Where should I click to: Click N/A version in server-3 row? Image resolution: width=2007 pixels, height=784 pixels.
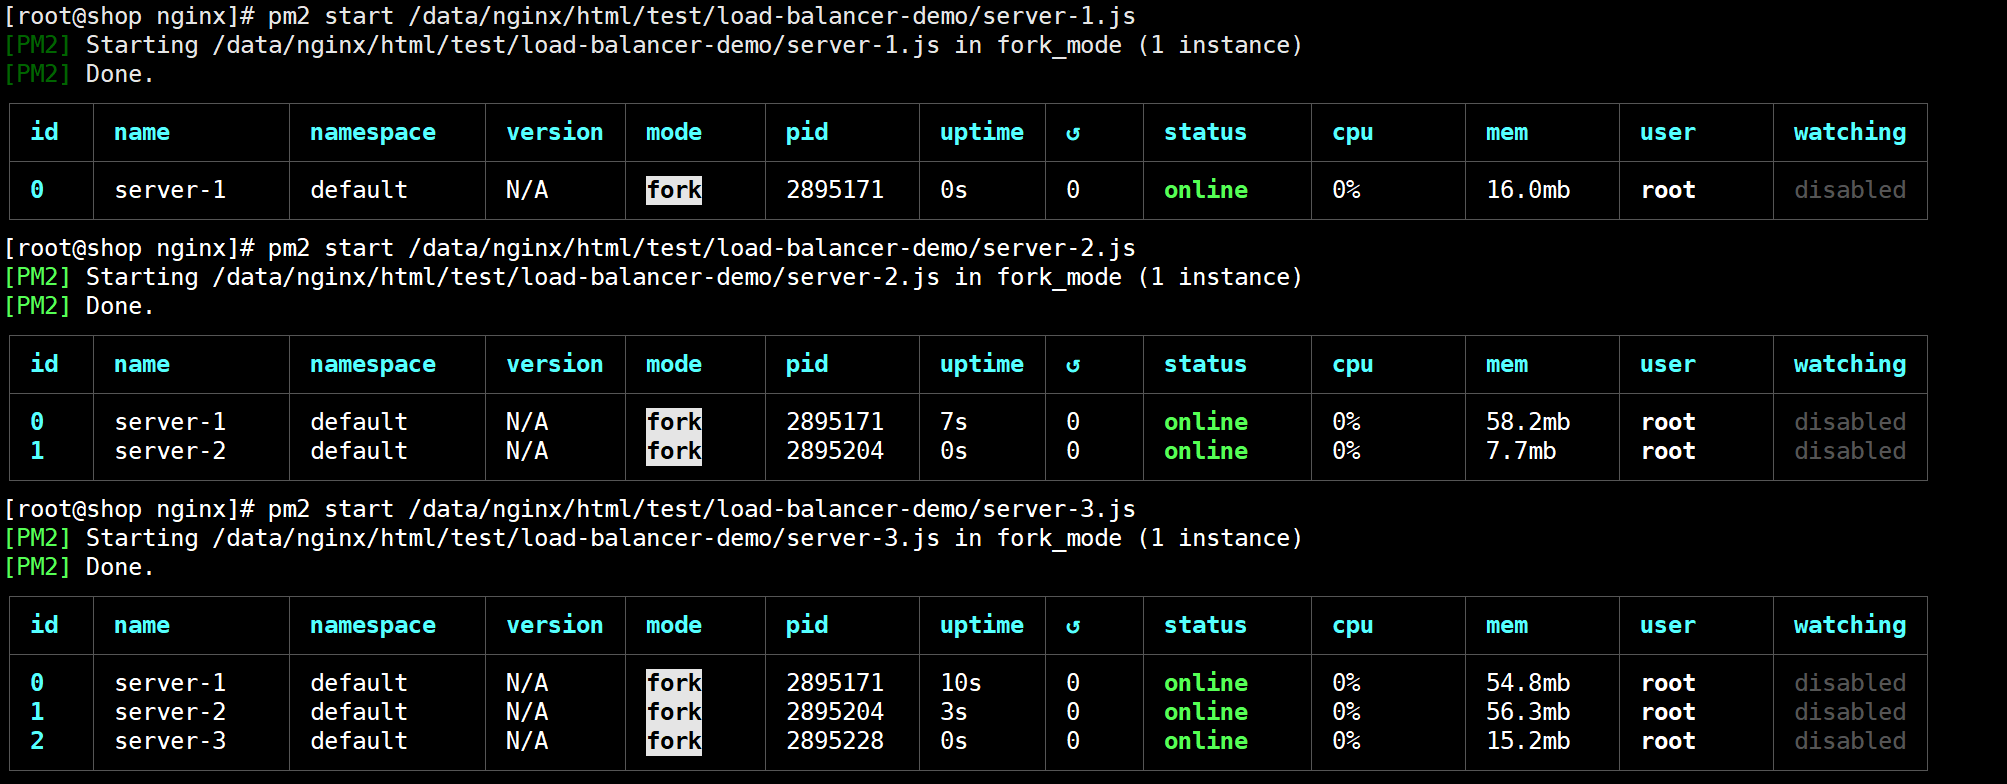[x=527, y=741]
